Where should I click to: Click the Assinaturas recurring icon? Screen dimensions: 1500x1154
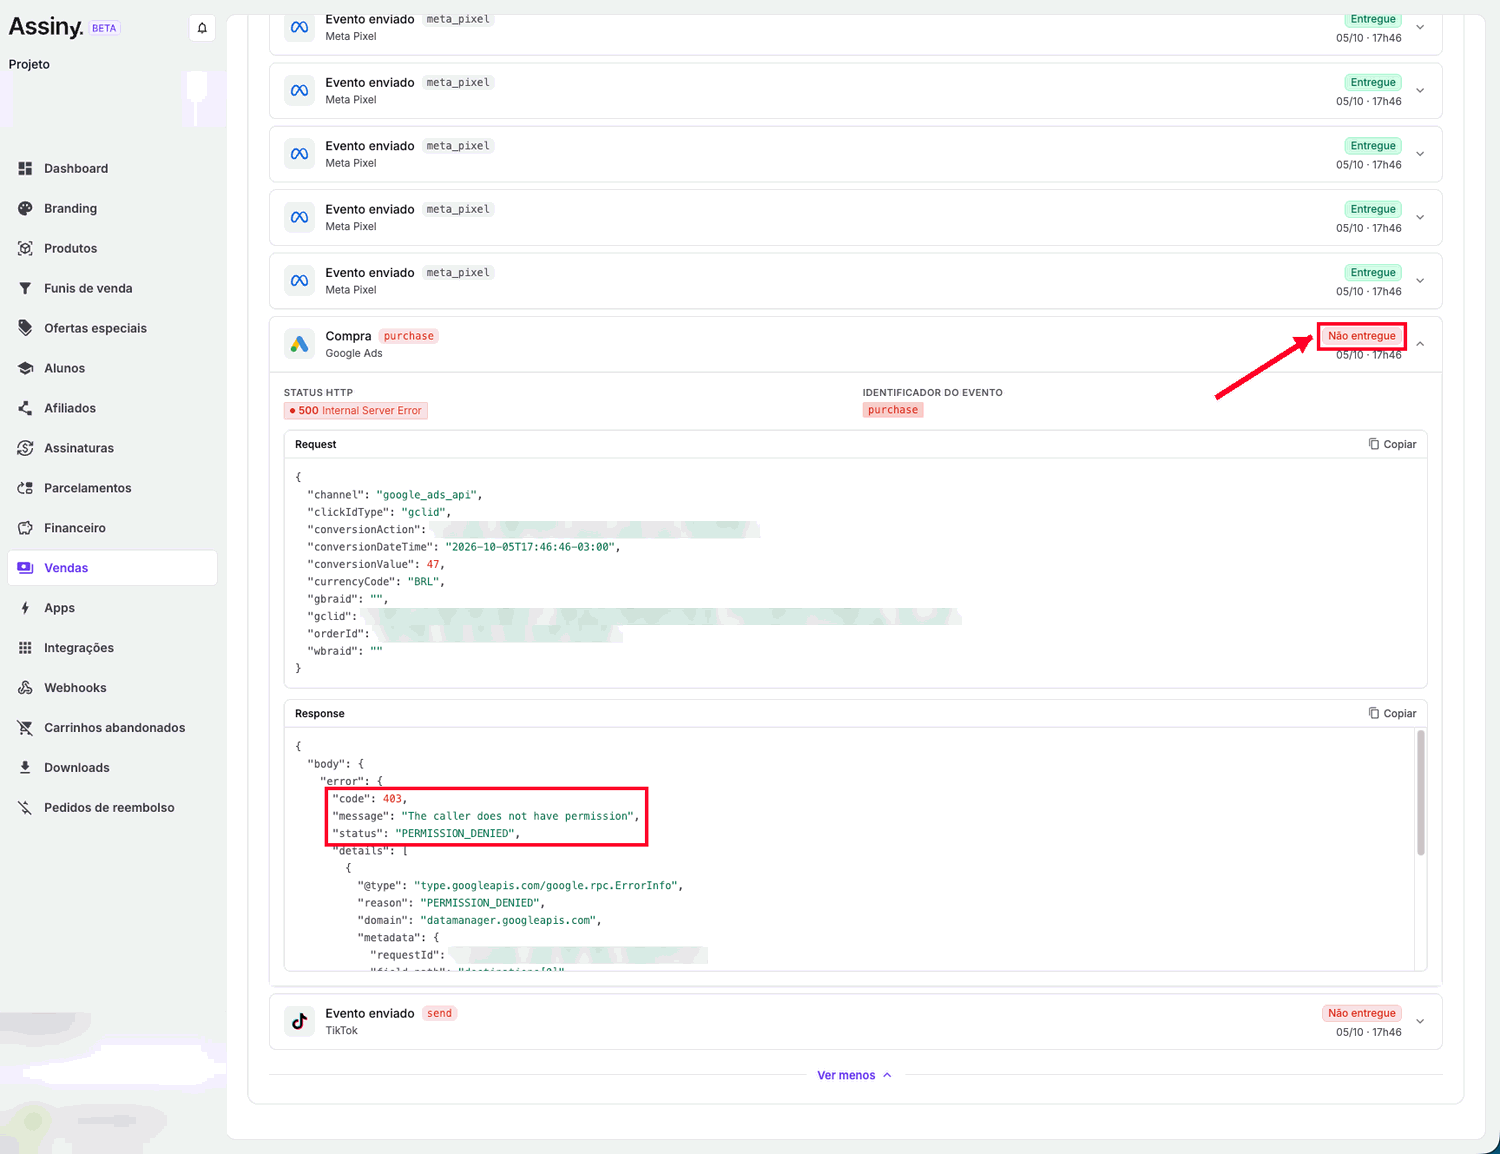pos(25,448)
